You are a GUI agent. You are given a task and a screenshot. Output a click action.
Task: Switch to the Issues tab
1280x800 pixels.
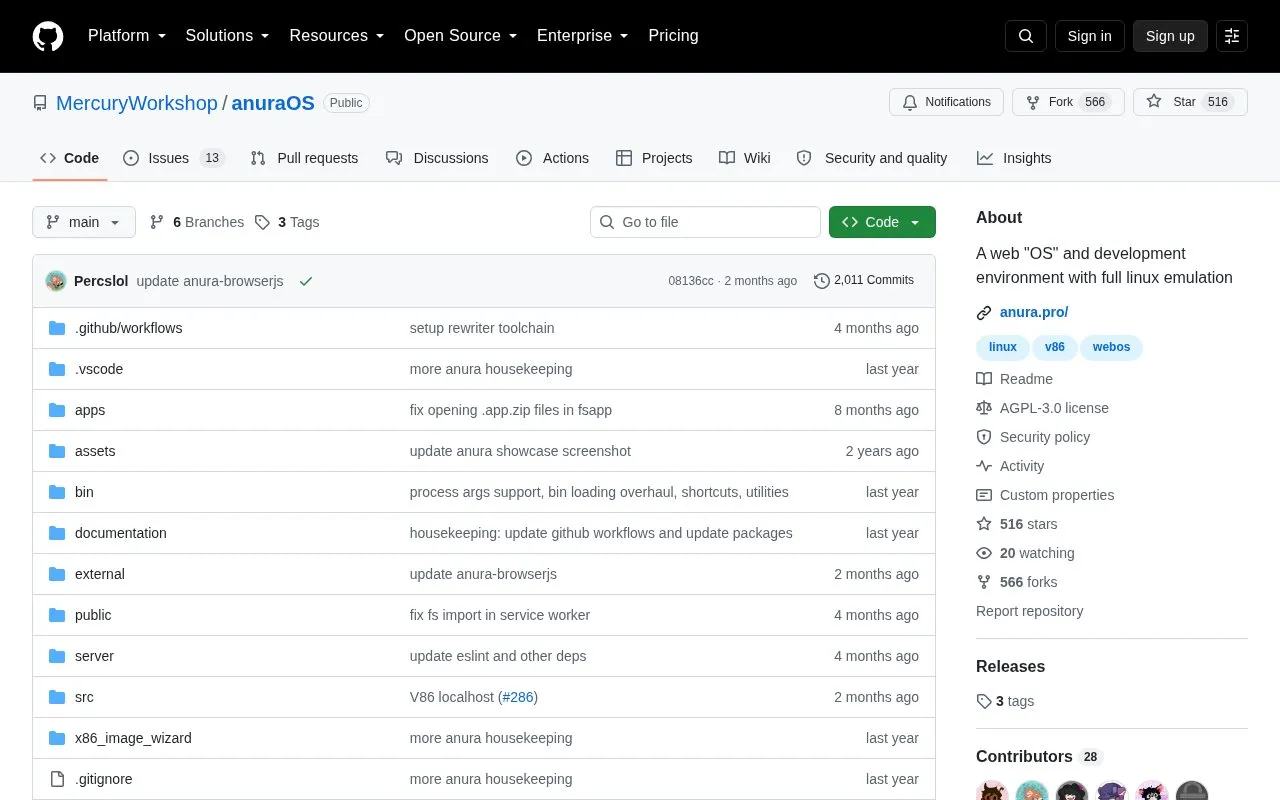174,158
